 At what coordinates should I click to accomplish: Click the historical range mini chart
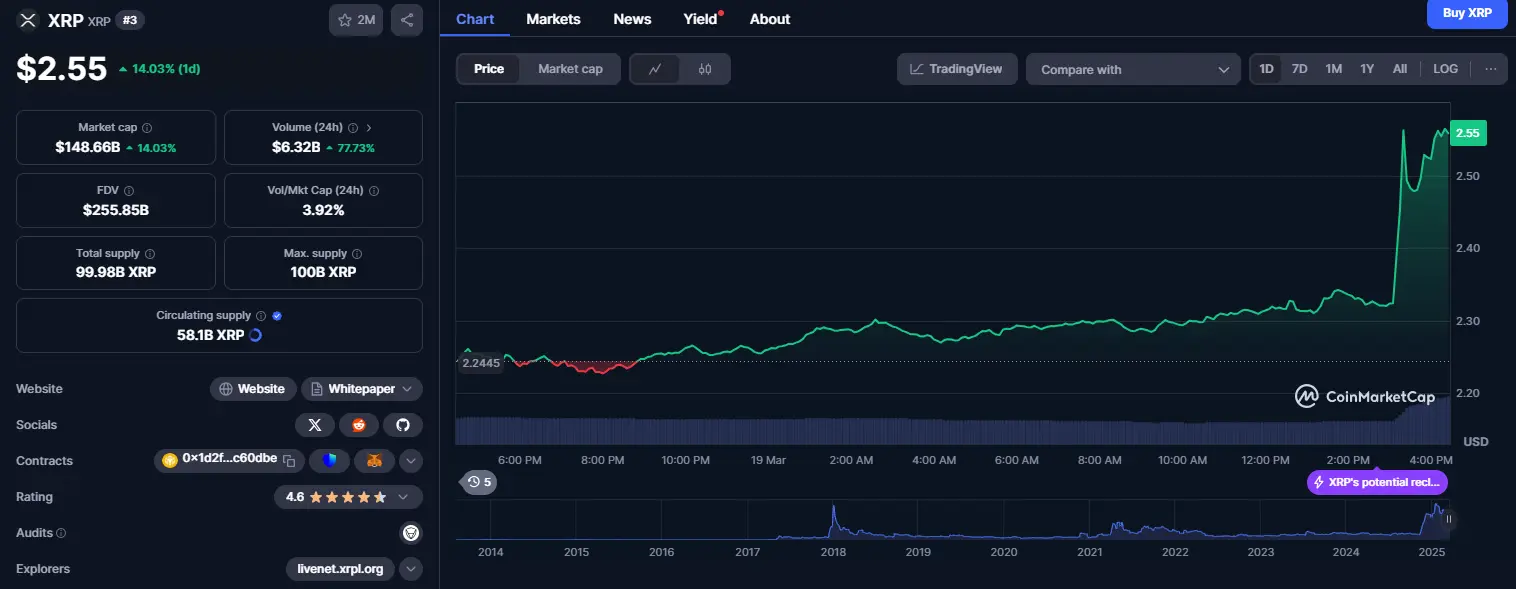952,520
